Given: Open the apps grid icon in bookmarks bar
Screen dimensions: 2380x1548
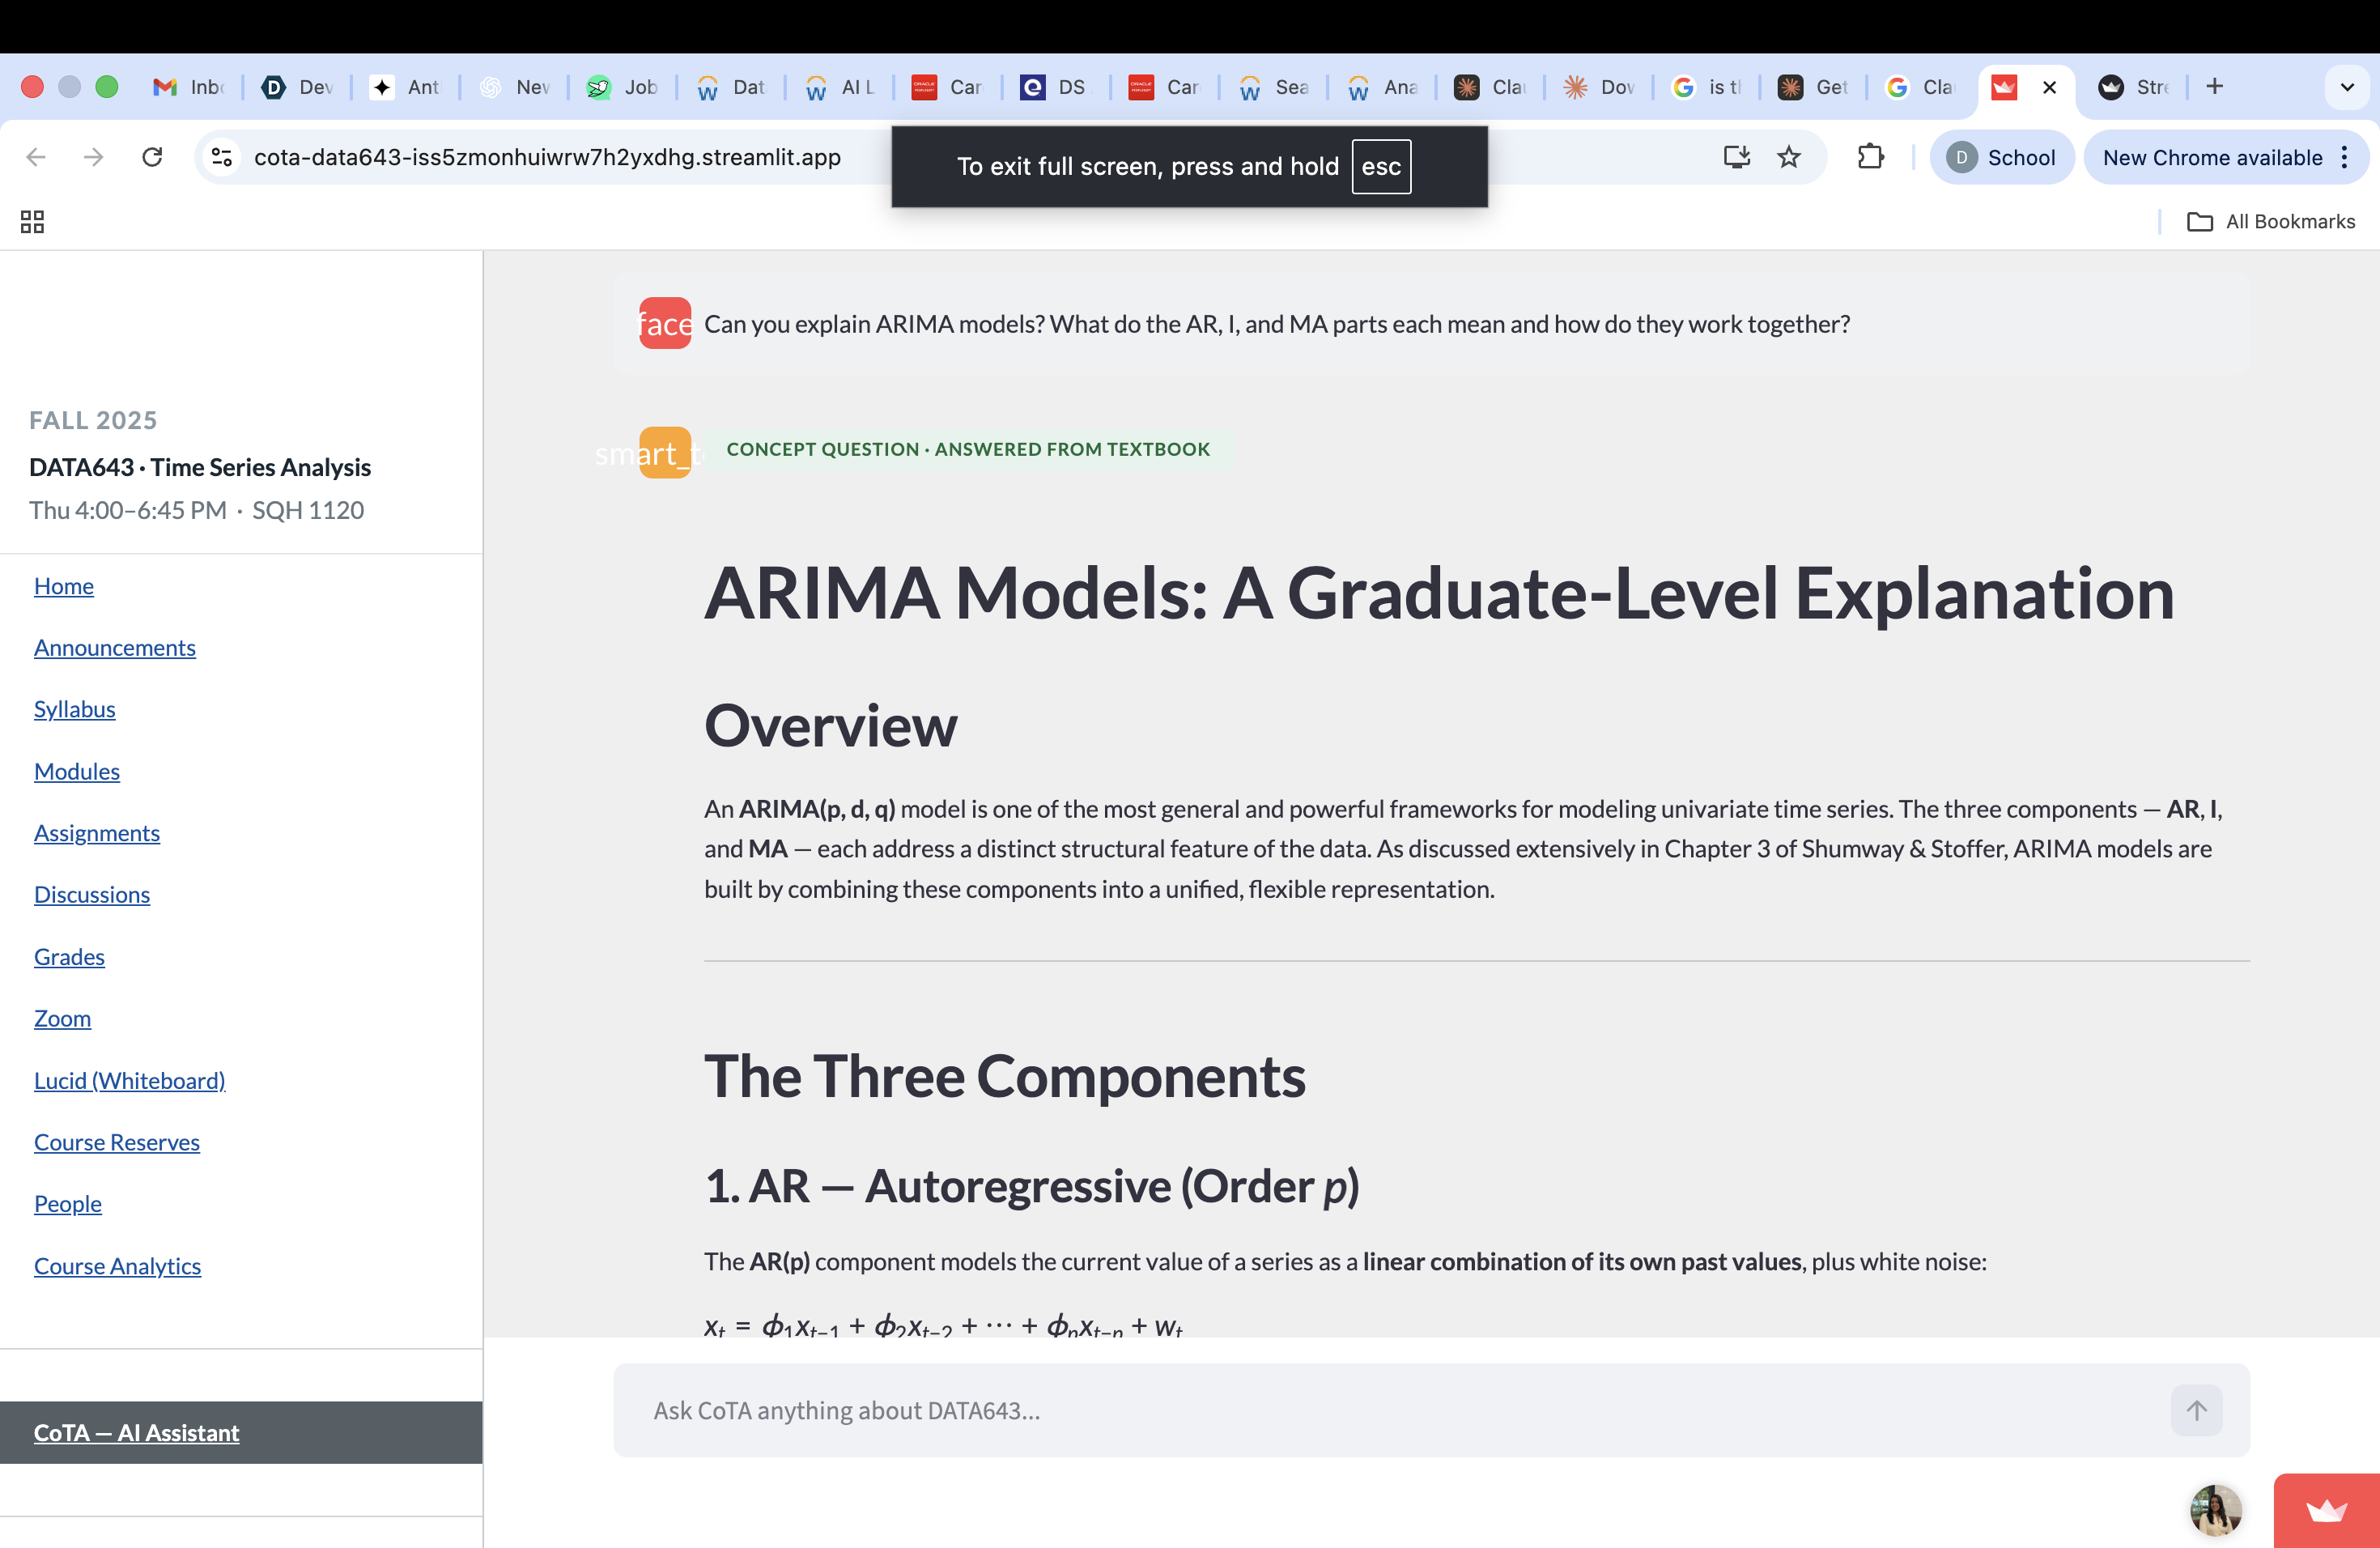Looking at the screenshot, I should coord(32,221).
